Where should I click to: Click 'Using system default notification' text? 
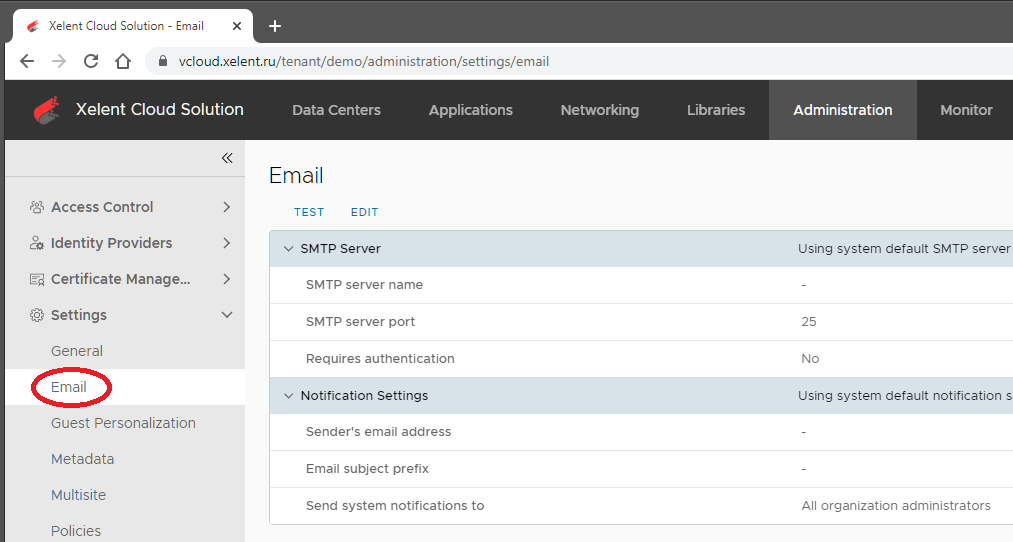(904, 395)
